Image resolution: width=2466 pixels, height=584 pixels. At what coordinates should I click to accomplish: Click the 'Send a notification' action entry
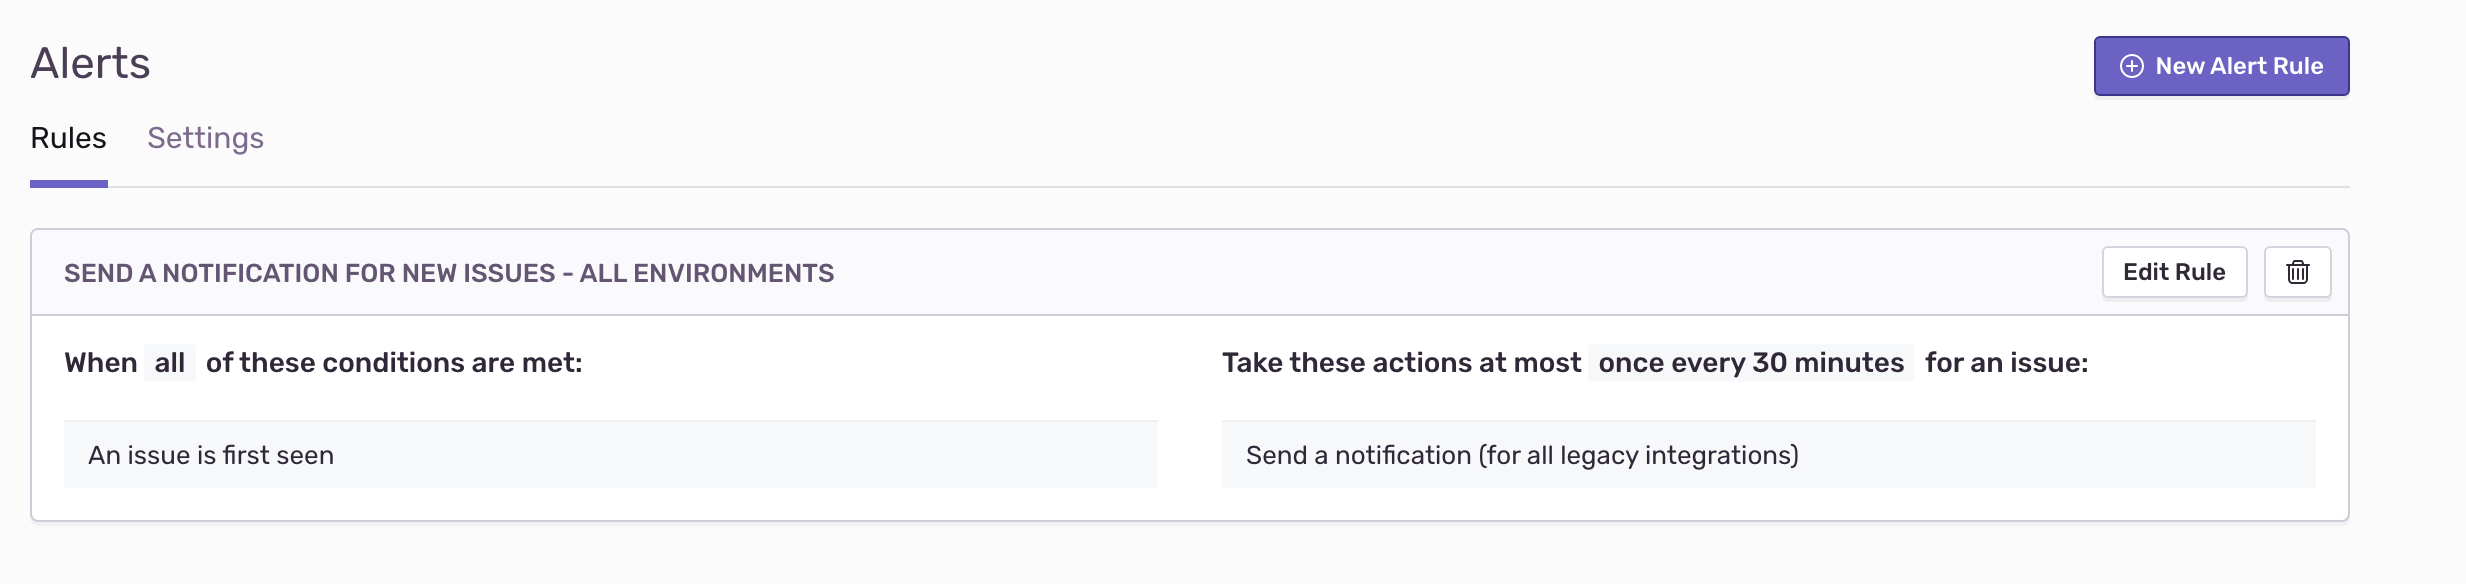click(x=1521, y=454)
